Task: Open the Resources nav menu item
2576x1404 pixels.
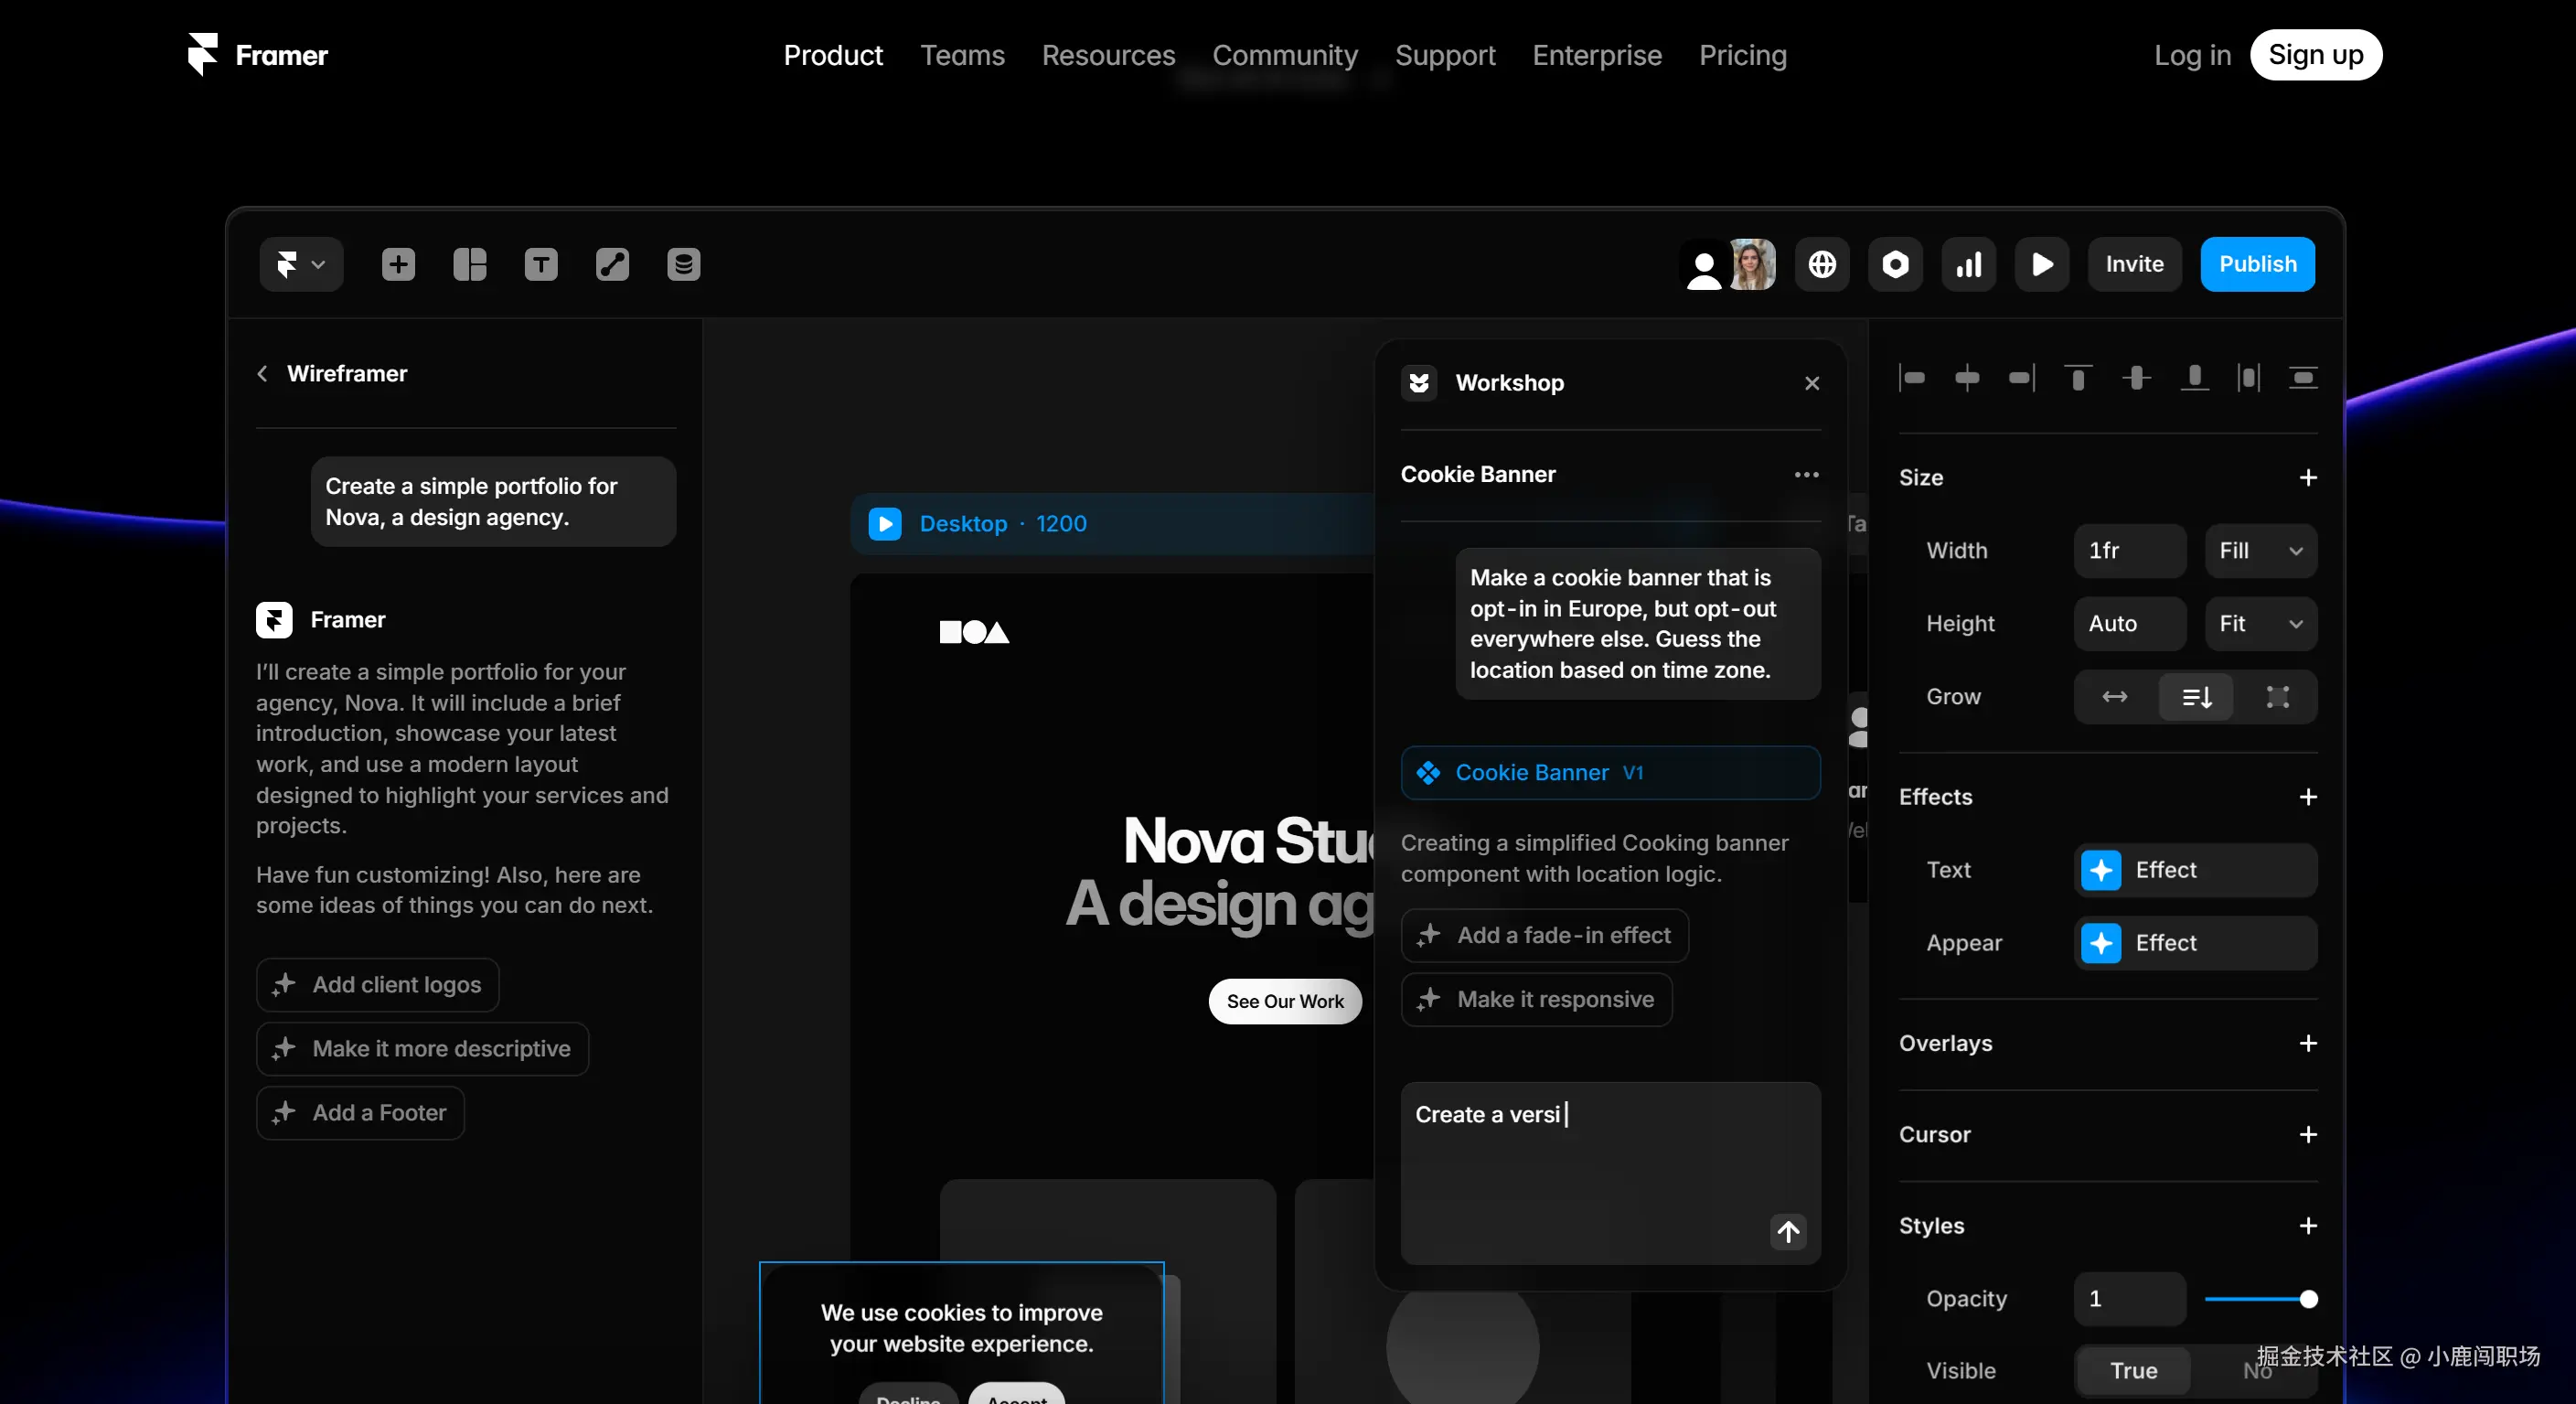Action: [1108, 55]
